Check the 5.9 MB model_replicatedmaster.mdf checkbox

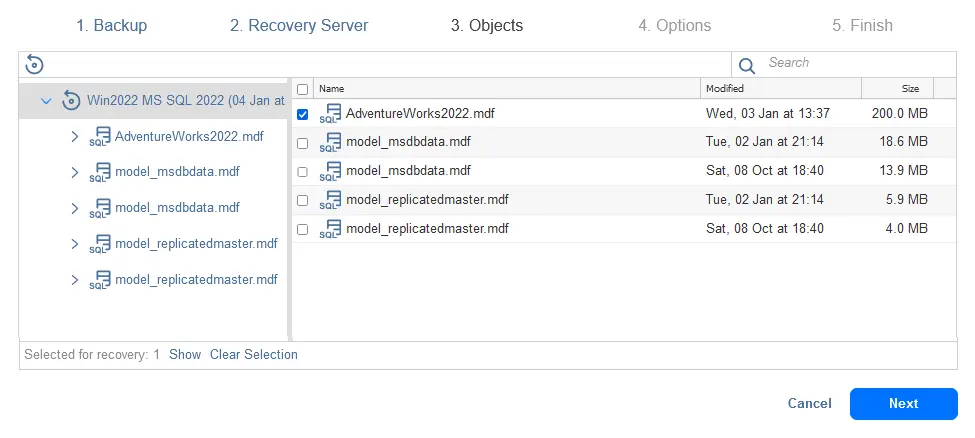tap(302, 200)
